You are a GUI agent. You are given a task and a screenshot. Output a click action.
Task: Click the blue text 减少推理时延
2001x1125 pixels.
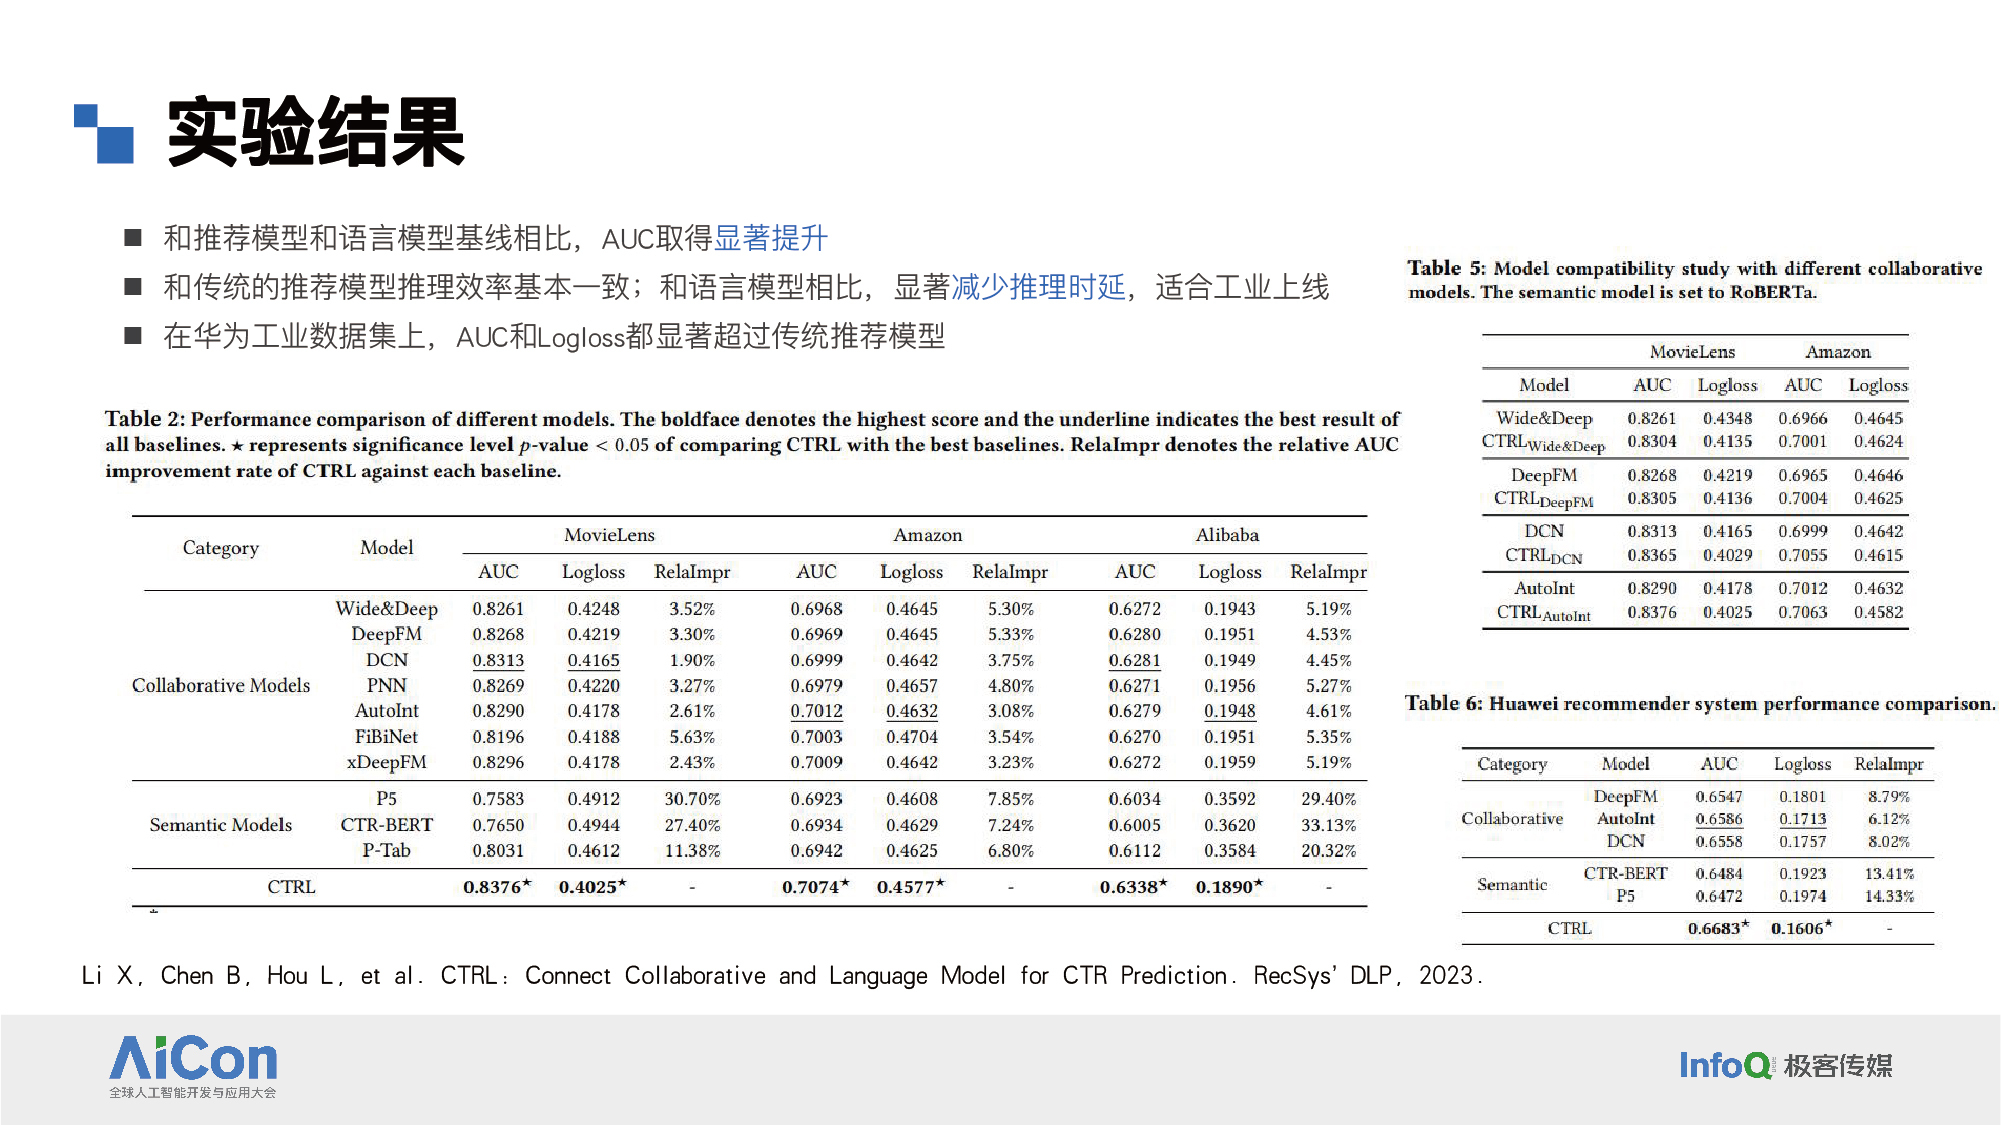point(1038,287)
